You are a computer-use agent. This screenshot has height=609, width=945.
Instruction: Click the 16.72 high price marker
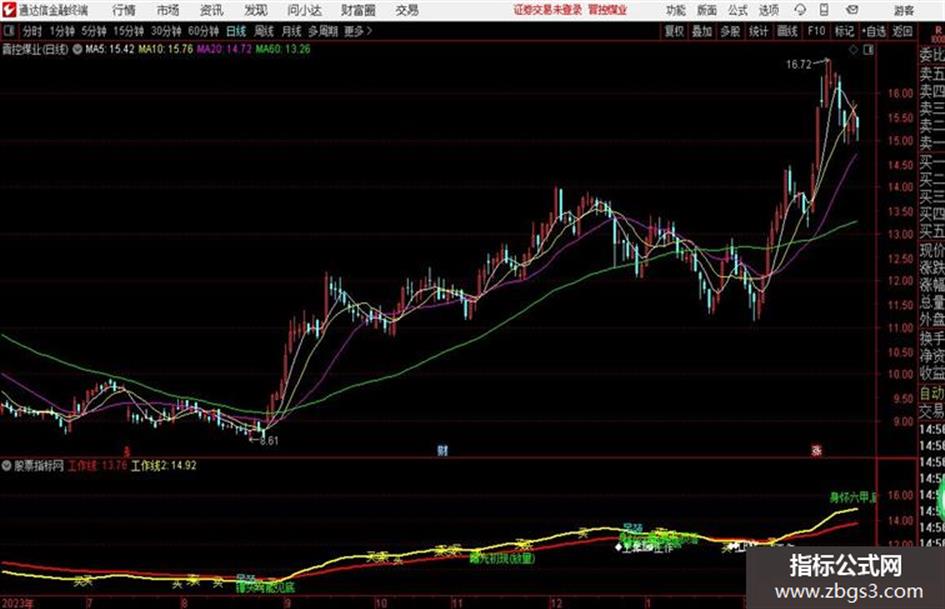point(799,65)
